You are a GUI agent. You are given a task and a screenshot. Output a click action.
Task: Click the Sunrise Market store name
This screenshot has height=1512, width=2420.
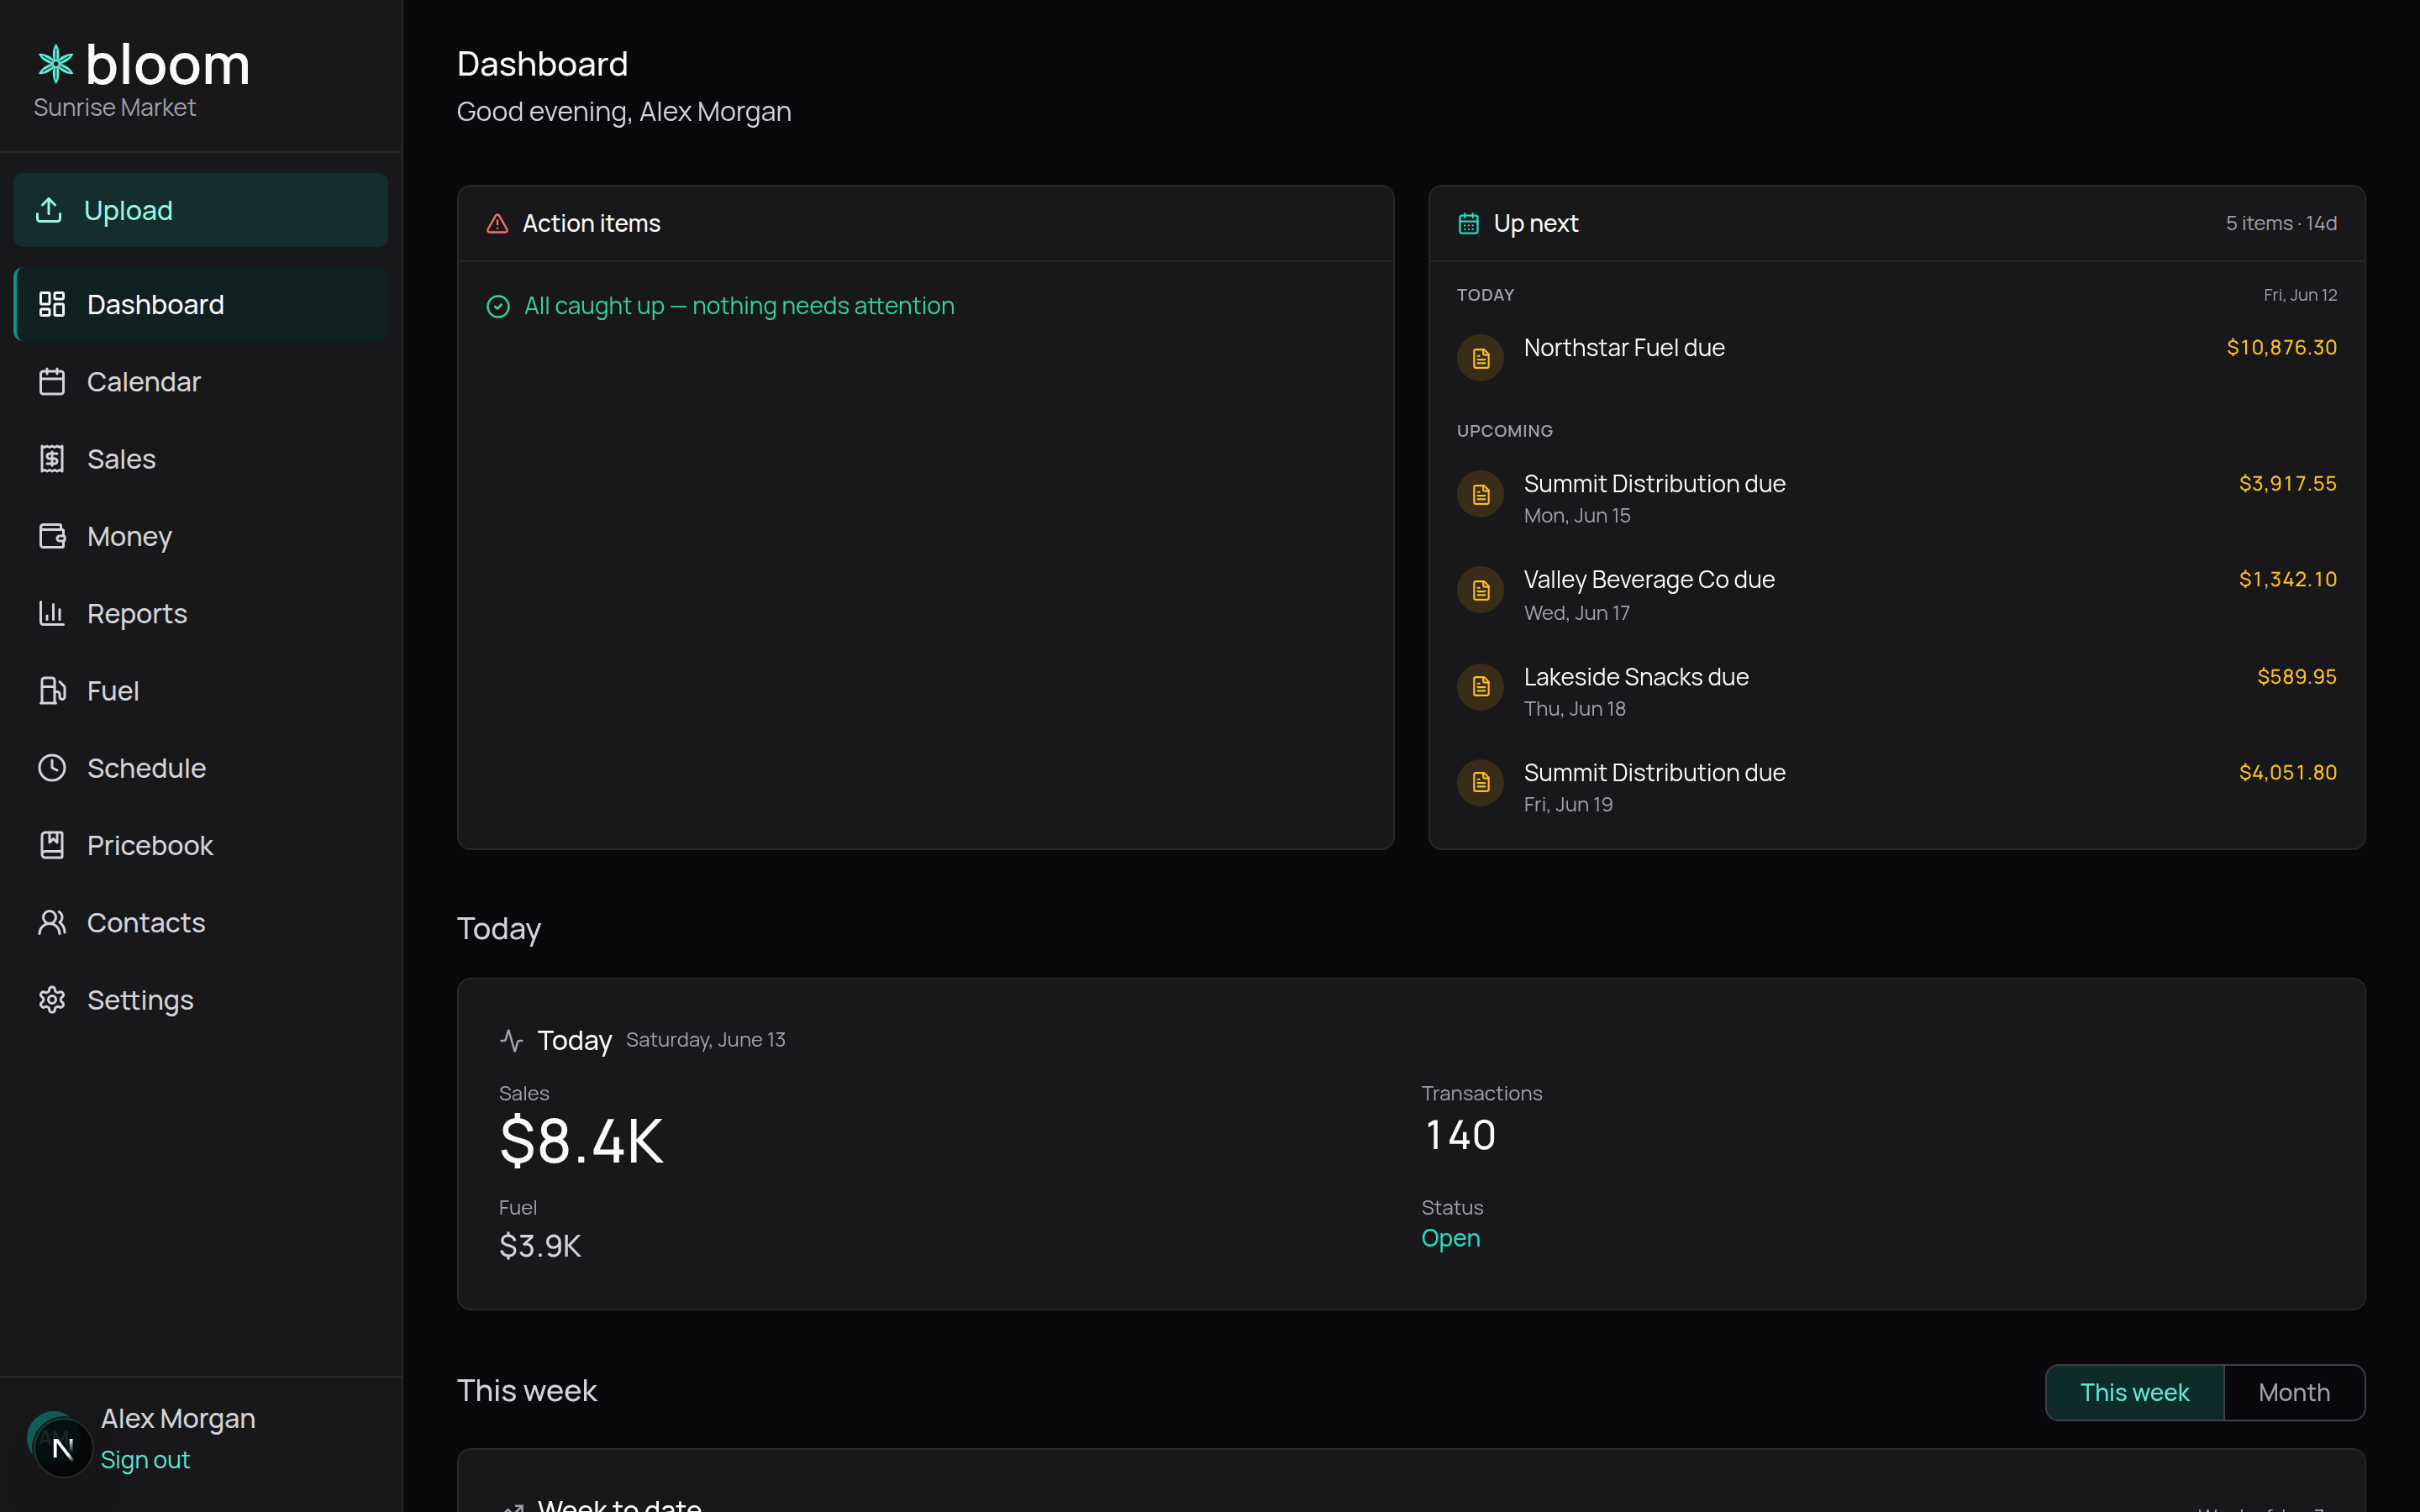point(115,107)
